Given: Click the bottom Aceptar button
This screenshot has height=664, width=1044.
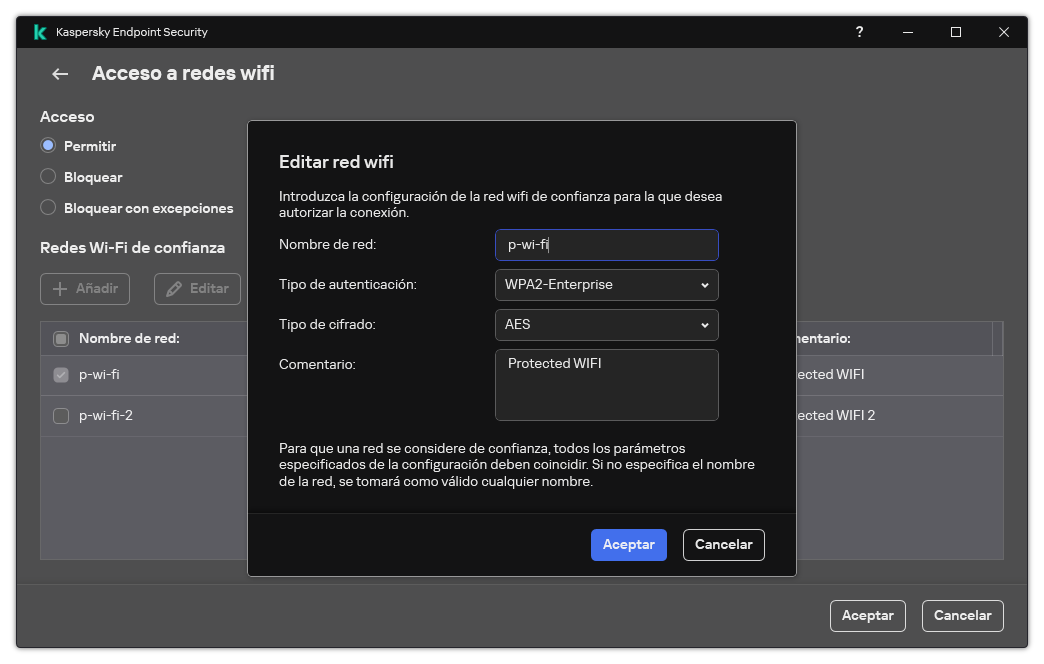Looking at the screenshot, I should tap(867, 616).
